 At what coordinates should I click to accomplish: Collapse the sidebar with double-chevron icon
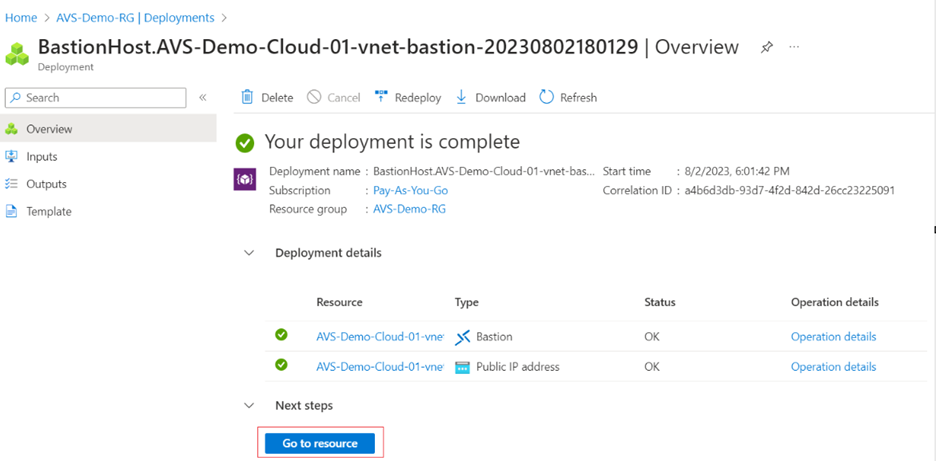click(x=202, y=97)
